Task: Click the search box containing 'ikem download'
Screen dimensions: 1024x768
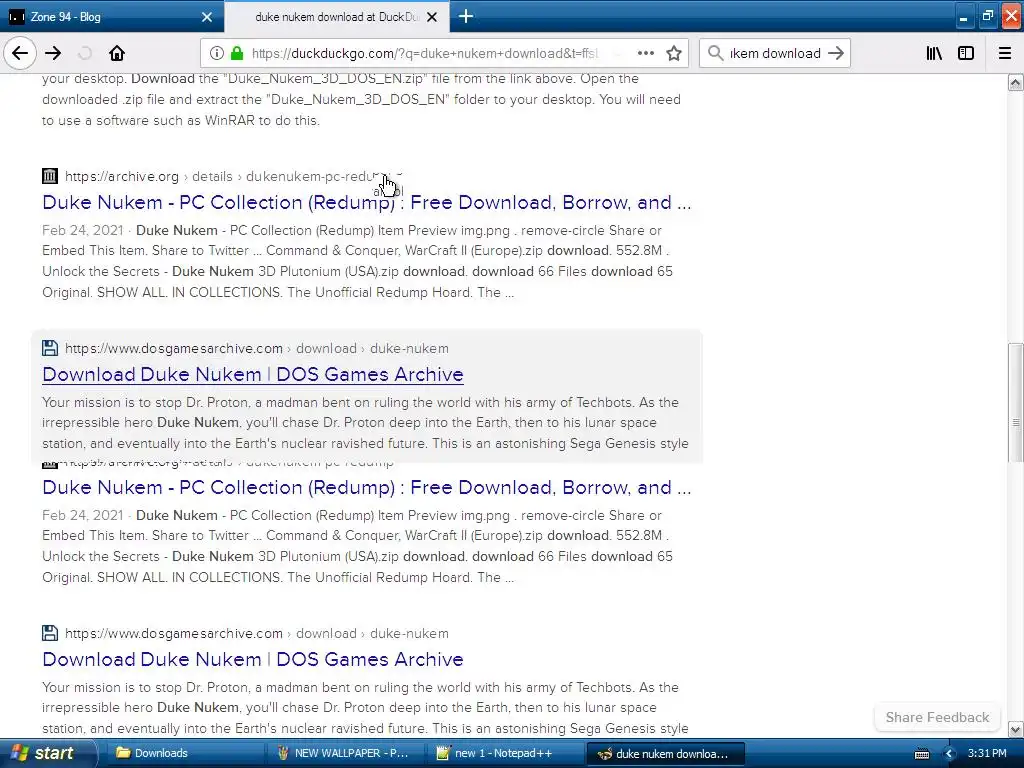Action: [x=775, y=53]
